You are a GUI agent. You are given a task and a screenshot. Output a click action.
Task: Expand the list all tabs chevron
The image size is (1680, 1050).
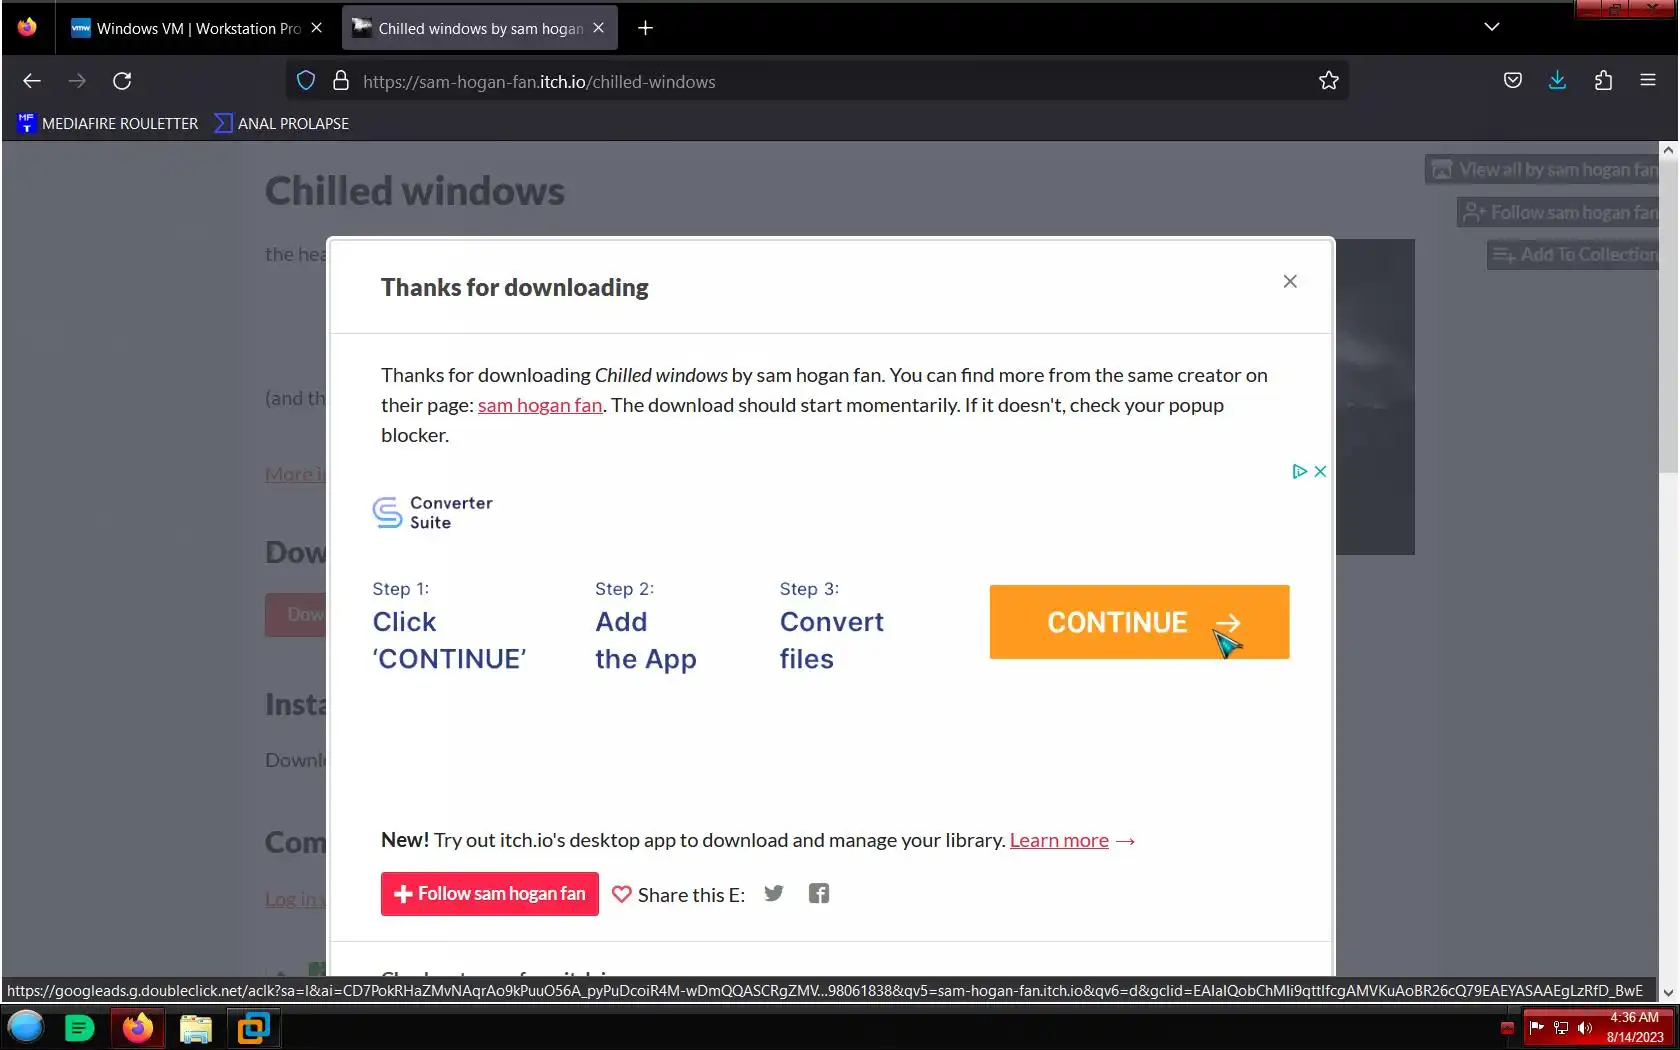click(1492, 27)
